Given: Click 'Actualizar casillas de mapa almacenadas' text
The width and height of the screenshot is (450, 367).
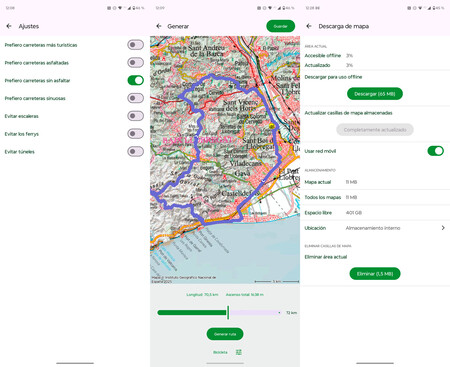Looking at the screenshot, I should coord(348,113).
